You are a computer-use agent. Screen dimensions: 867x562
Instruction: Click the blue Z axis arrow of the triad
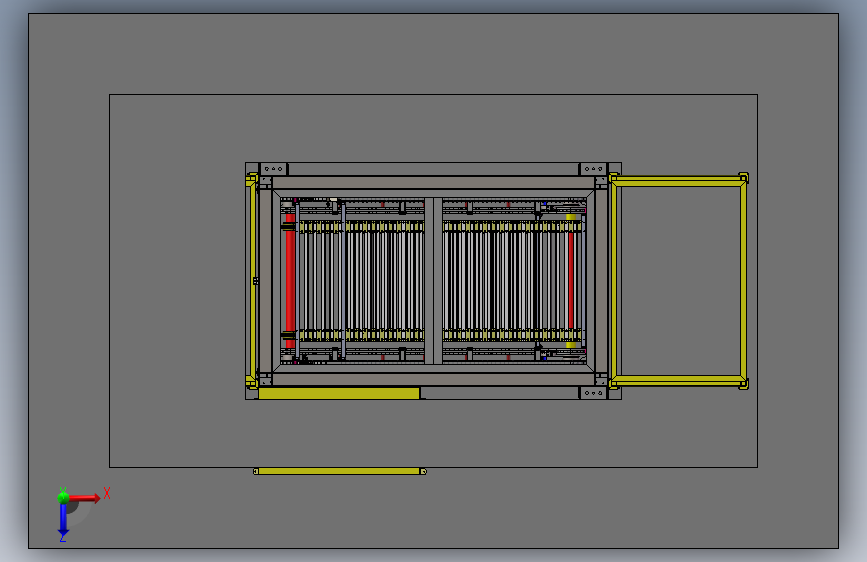coord(63,520)
